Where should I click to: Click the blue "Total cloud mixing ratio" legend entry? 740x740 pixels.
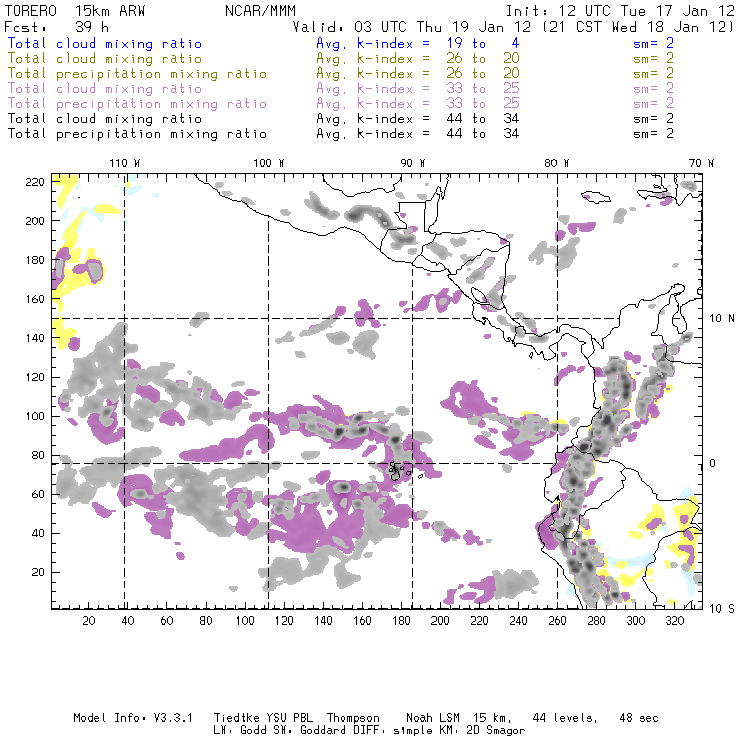105,43
